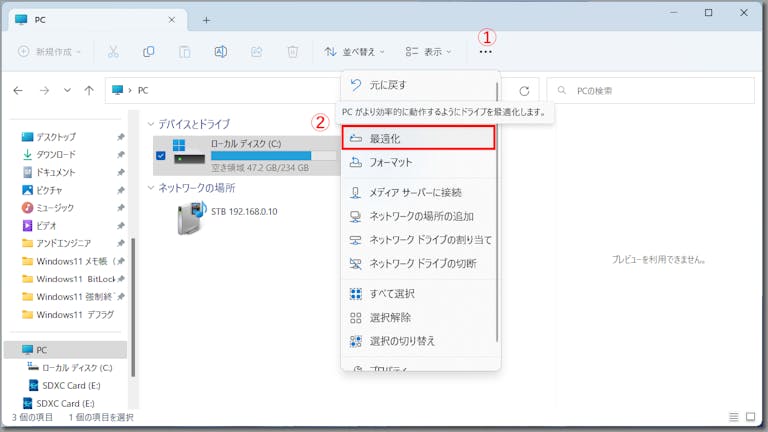Refresh the PC view

(524, 91)
